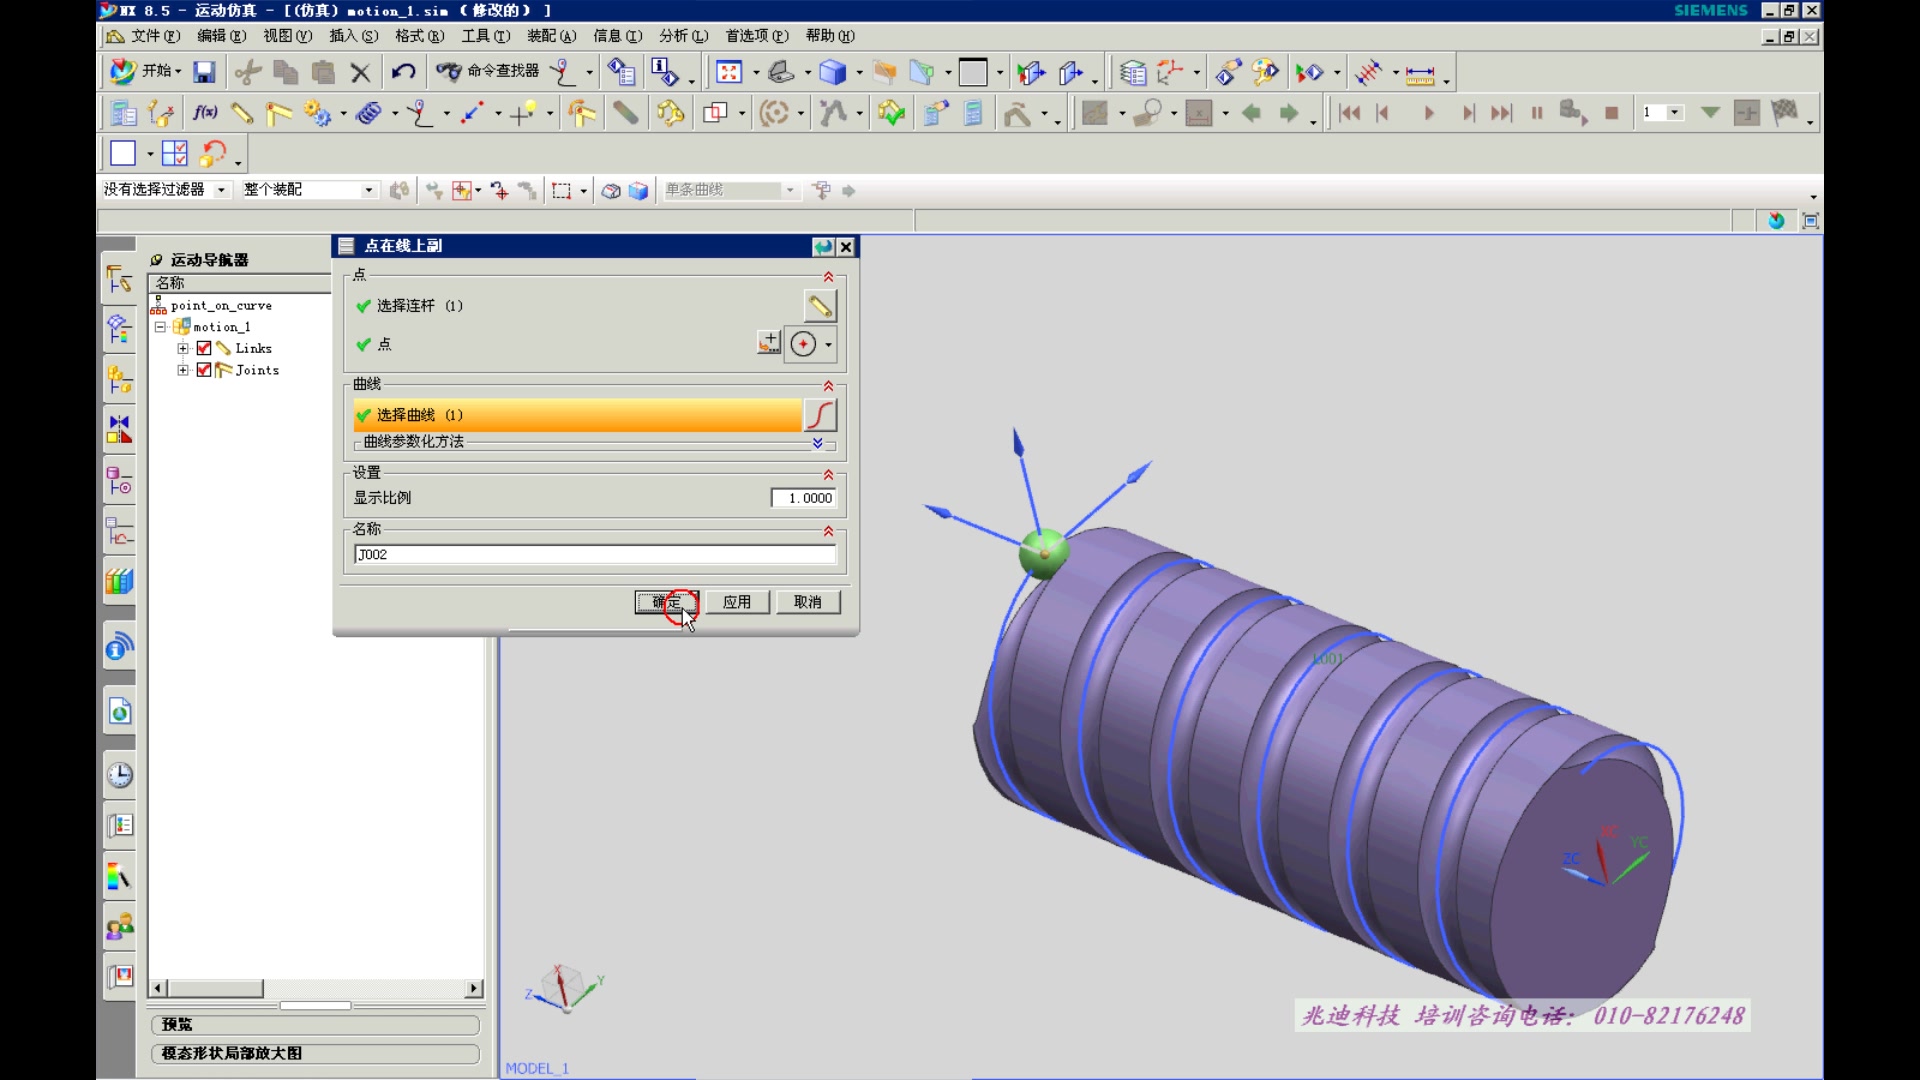Click the fit view icon

728,72
